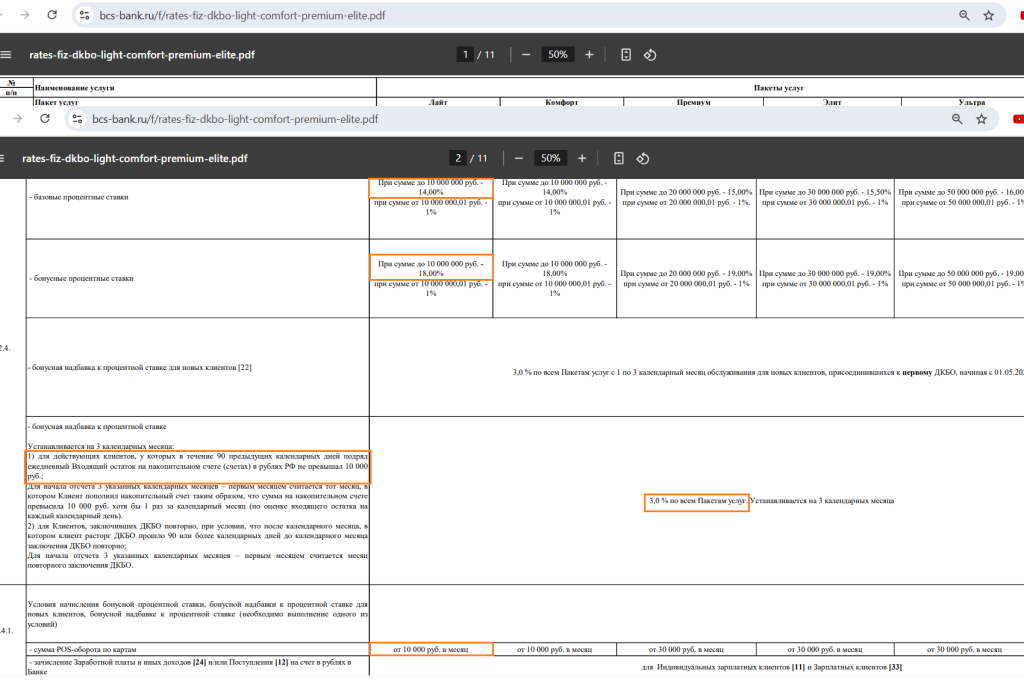Click row label '- сумма POS-оборота по картам'
The height and width of the screenshot is (693, 1024).
pos(83,649)
